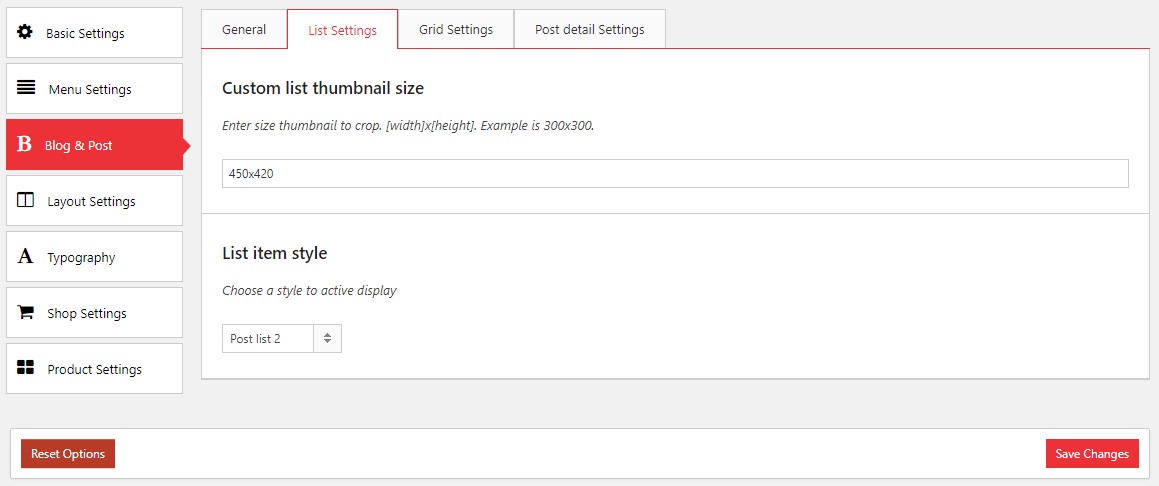Switch to the Grid Settings tab
The height and width of the screenshot is (486, 1159).
456,29
